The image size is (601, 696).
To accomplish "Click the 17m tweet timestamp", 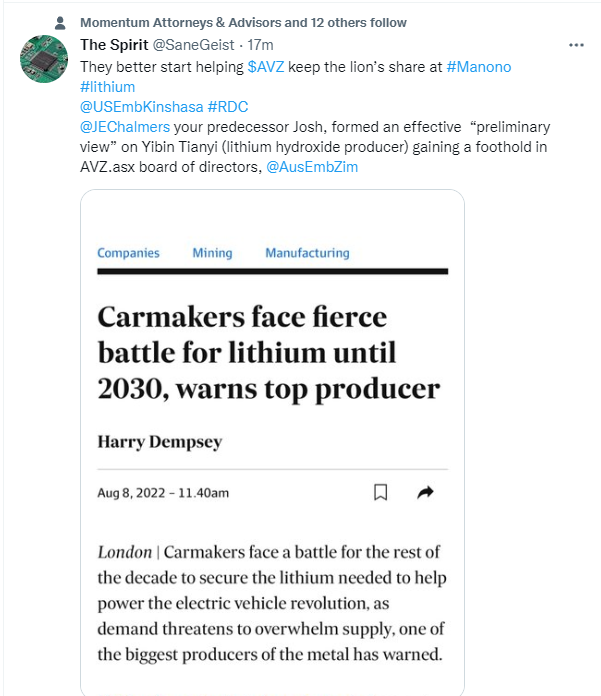I will (260, 45).
